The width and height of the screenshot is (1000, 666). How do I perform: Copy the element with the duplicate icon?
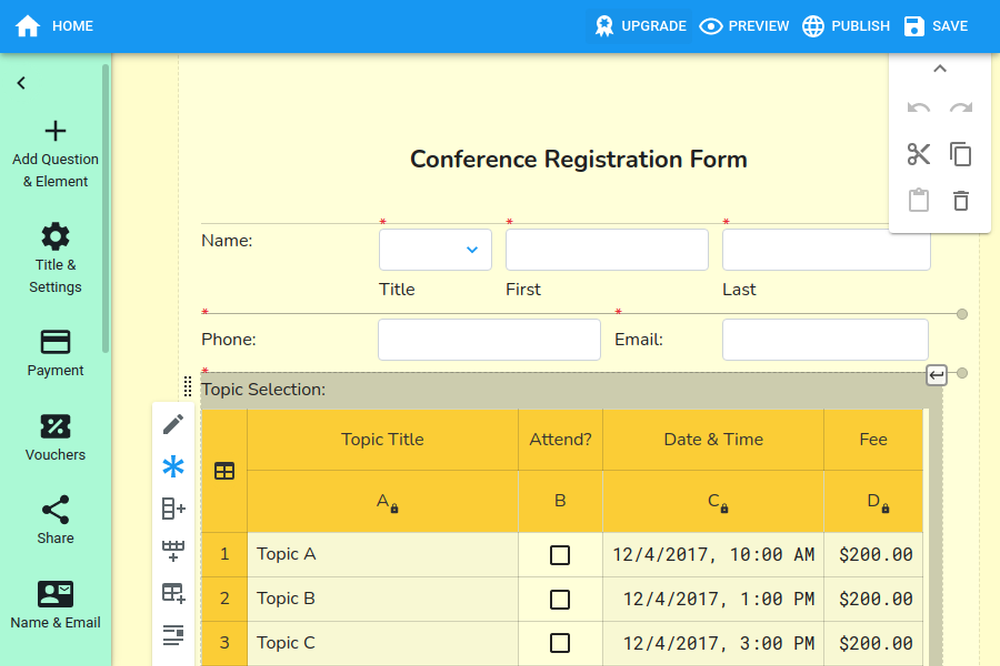960,155
